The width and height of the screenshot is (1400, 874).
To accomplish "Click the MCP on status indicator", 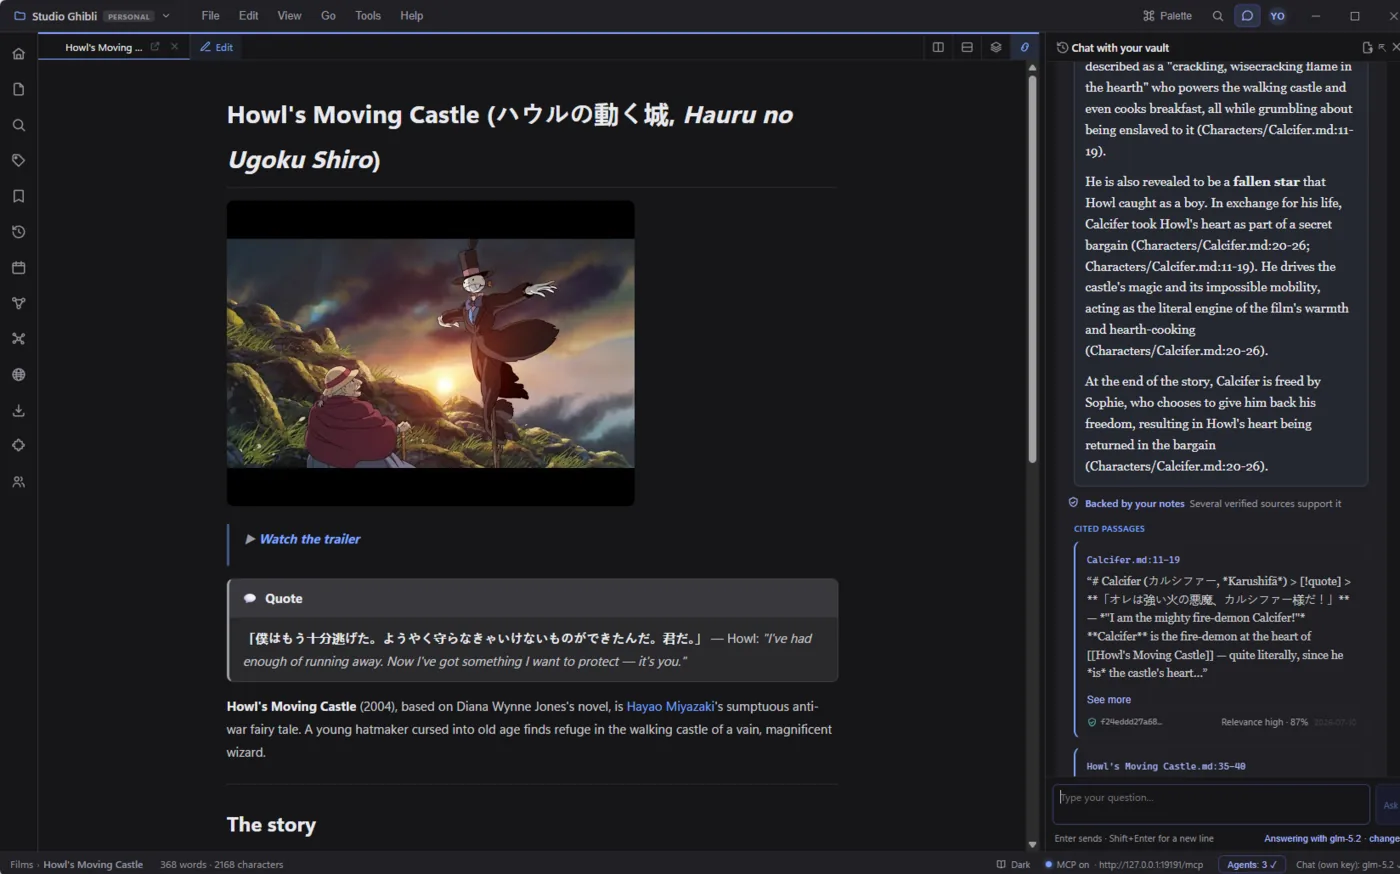I will tap(1124, 865).
